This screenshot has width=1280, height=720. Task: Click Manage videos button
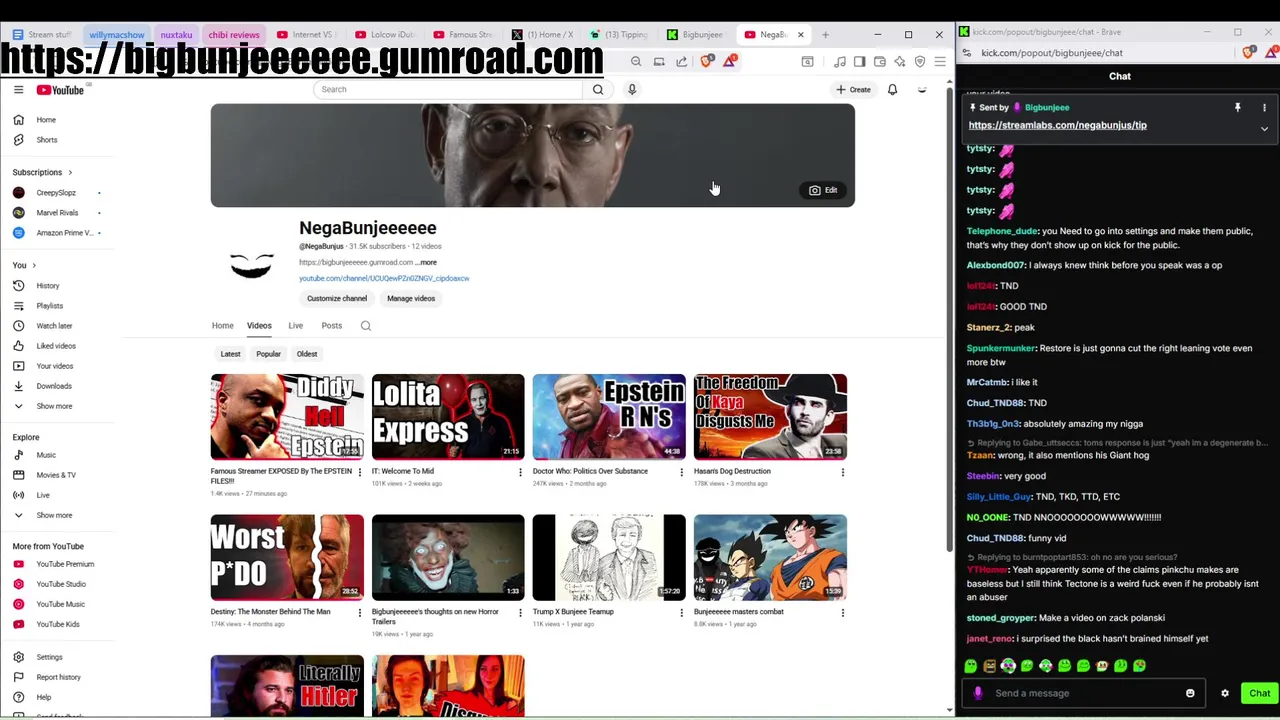click(411, 299)
